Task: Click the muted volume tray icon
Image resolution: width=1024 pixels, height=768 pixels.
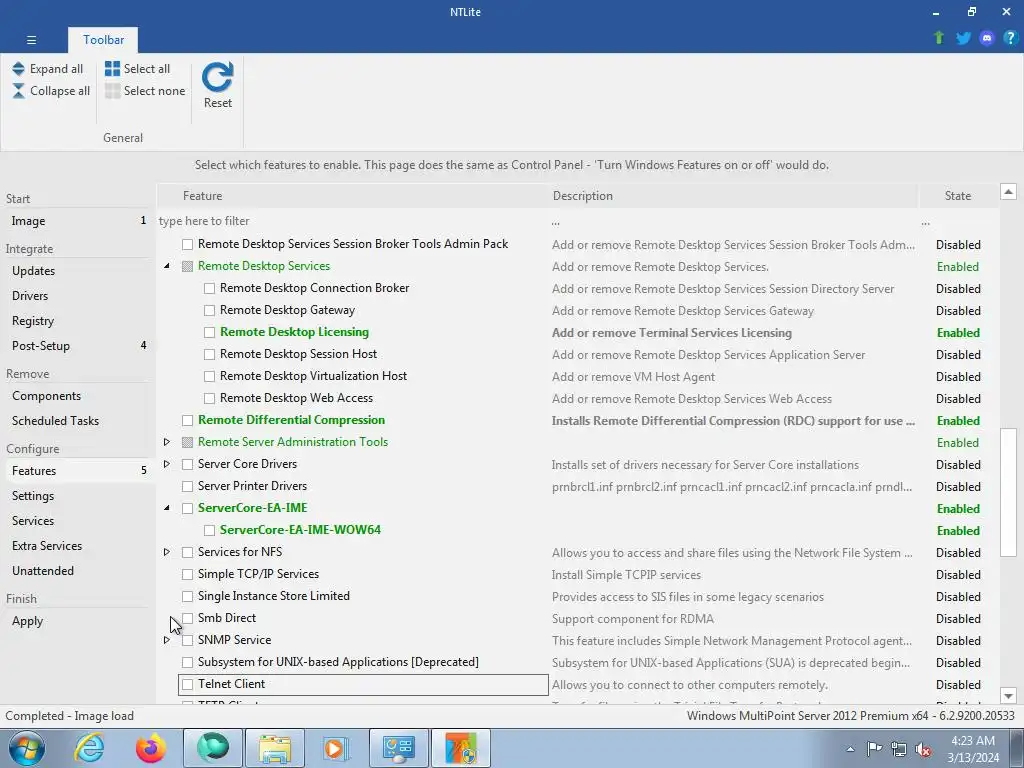Action: click(x=923, y=749)
